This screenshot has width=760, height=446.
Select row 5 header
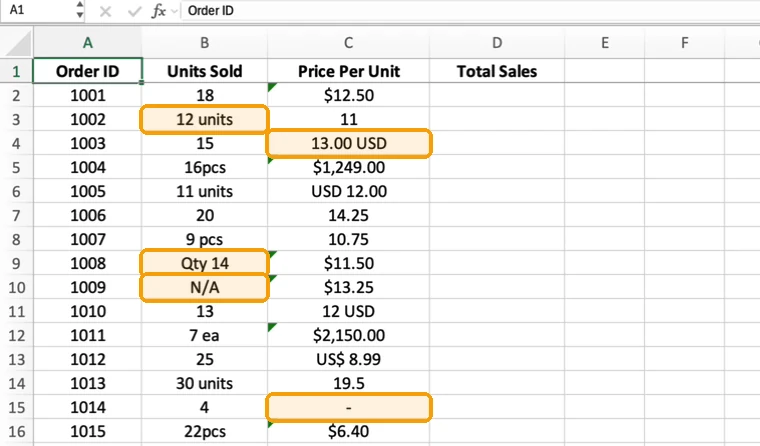pos(16,167)
